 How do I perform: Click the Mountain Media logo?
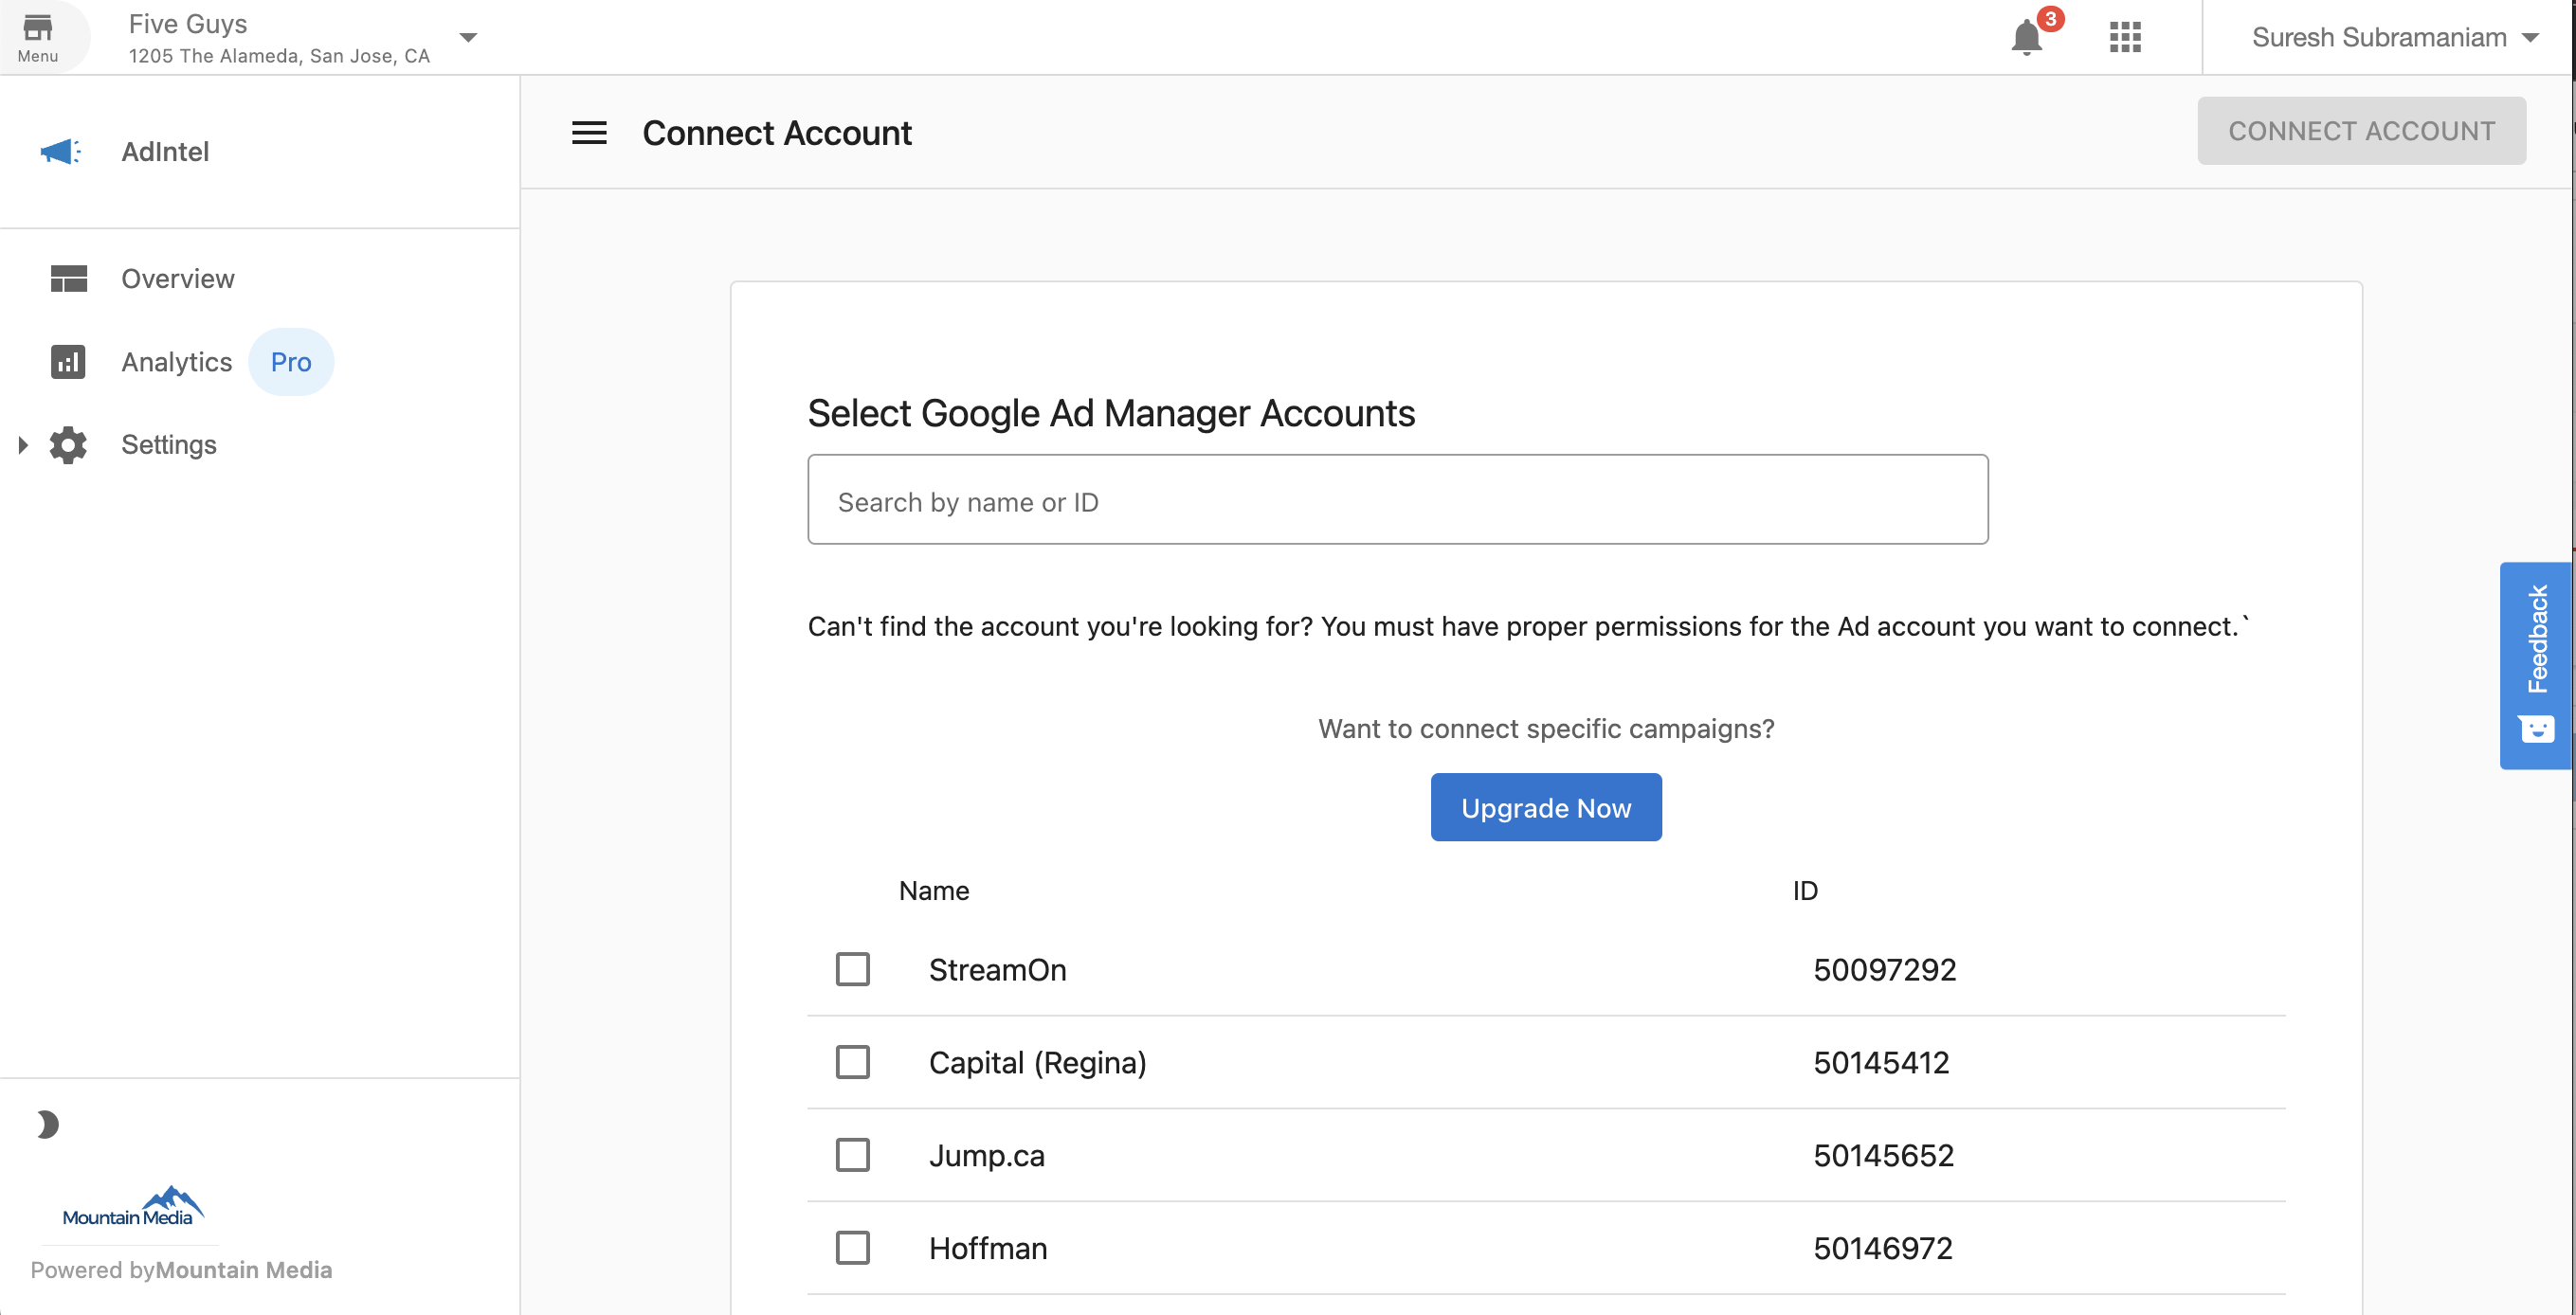click(133, 1206)
